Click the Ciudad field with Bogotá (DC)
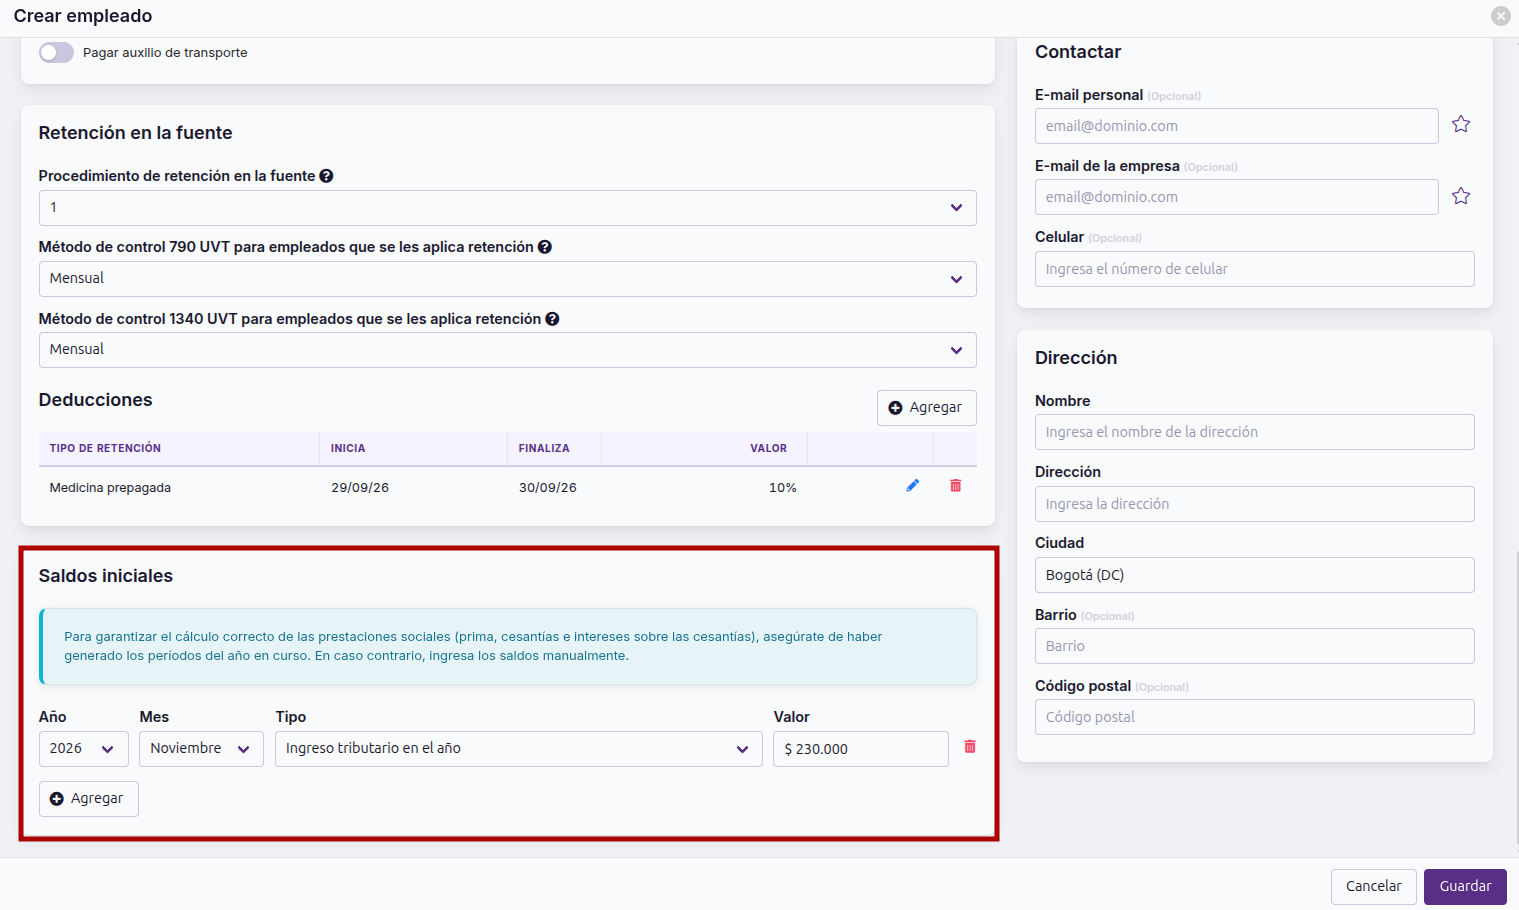This screenshot has width=1519, height=910. [1254, 575]
